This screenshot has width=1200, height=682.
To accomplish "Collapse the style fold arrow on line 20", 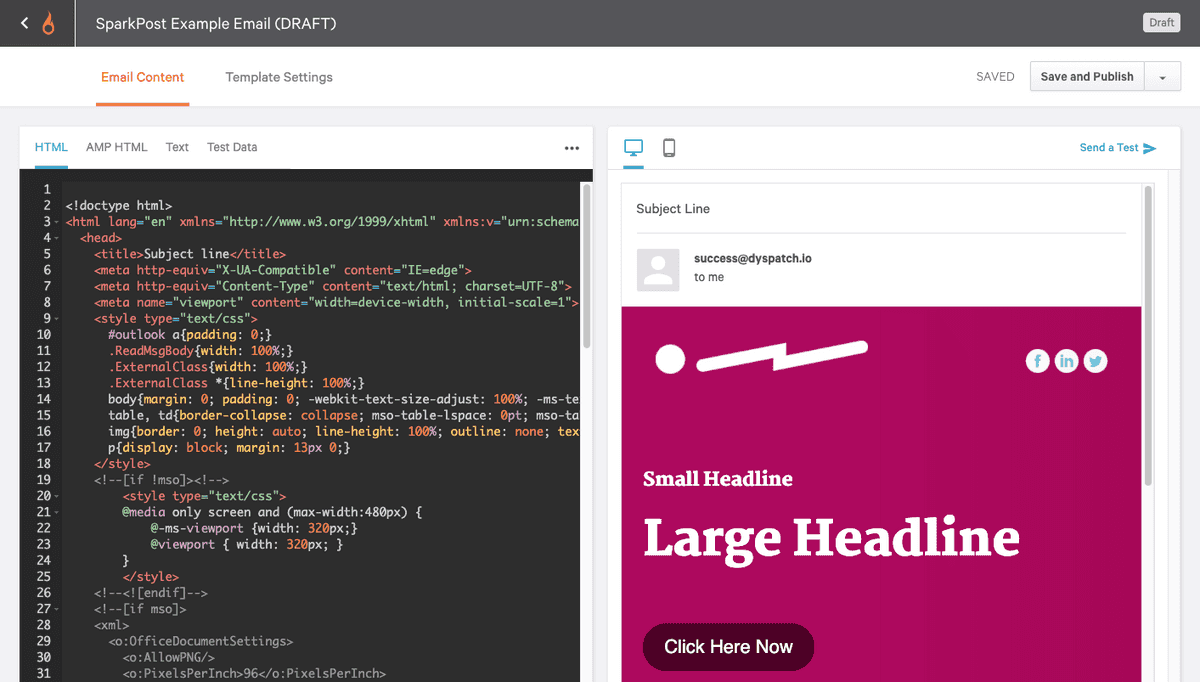I will click(x=57, y=496).
